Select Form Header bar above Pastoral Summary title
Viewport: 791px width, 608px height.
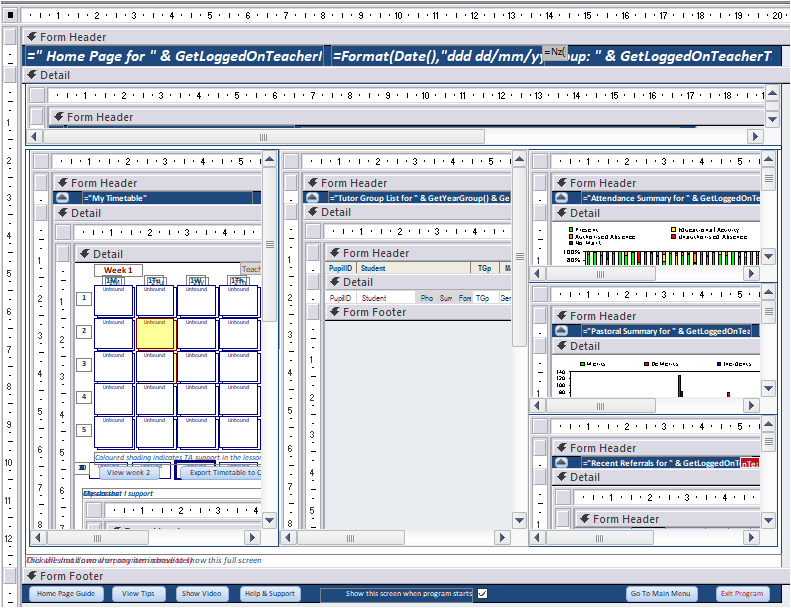coord(656,316)
